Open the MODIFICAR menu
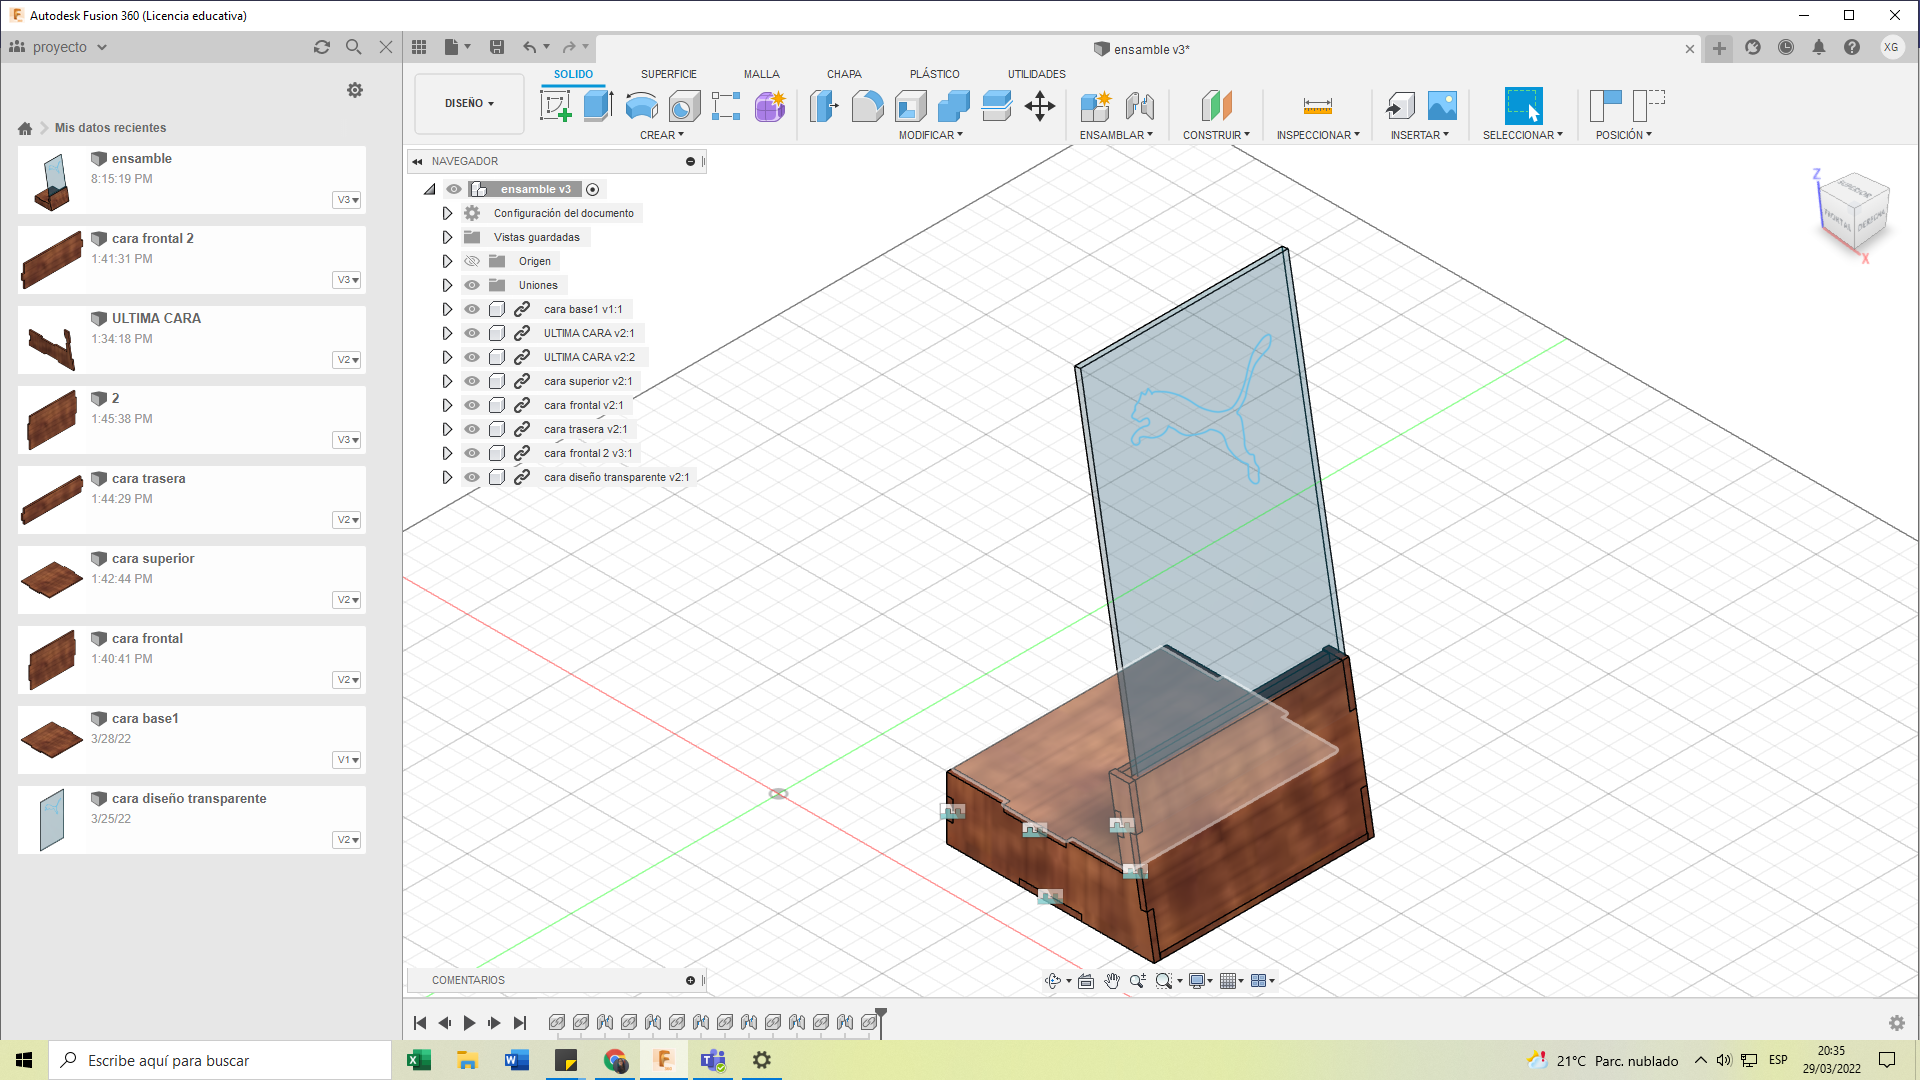 [x=930, y=135]
